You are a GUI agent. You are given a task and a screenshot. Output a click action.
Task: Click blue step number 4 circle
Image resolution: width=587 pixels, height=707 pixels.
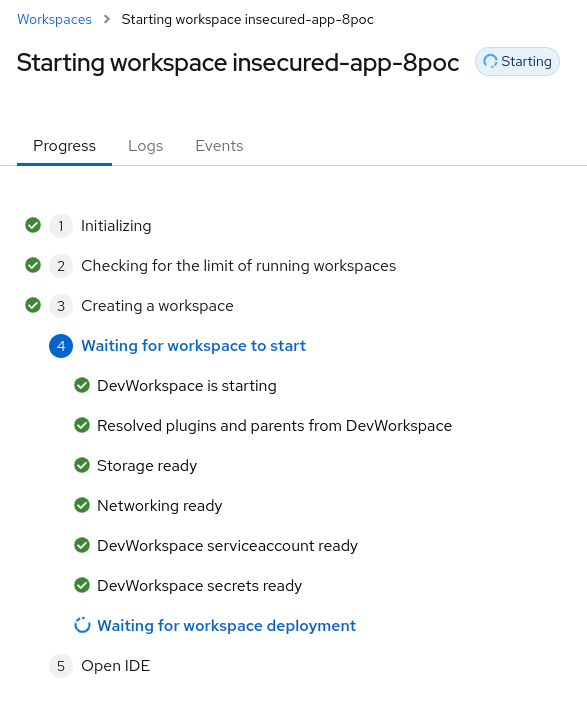click(61, 346)
